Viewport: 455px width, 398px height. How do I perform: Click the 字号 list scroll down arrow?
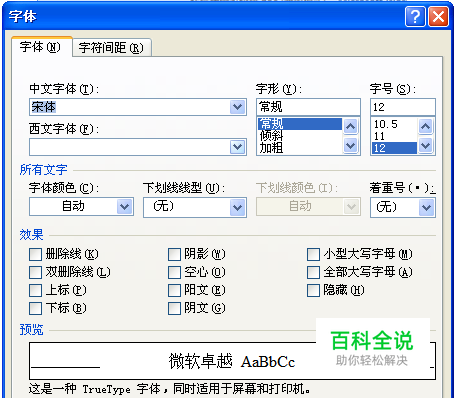point(426,145)
